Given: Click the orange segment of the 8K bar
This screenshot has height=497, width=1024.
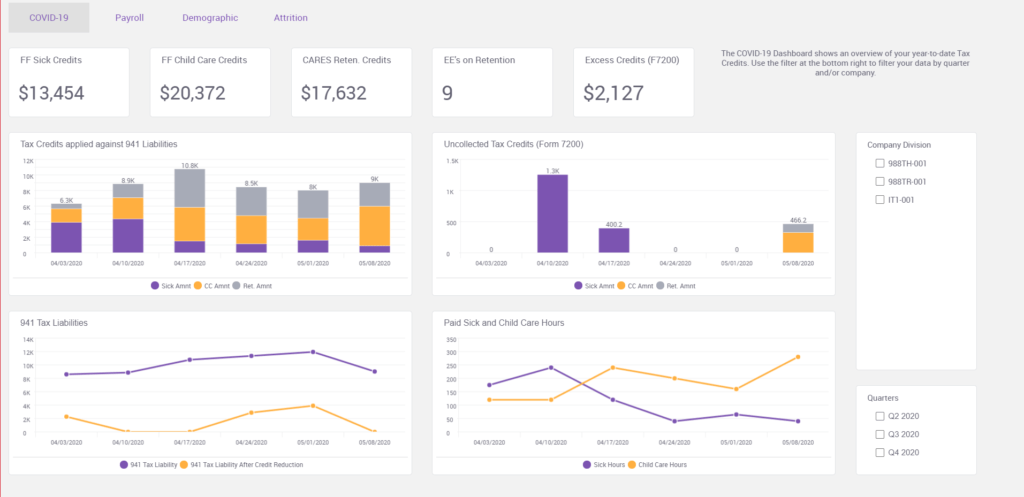Looking at the screenshot, I should tap(313, 229).
